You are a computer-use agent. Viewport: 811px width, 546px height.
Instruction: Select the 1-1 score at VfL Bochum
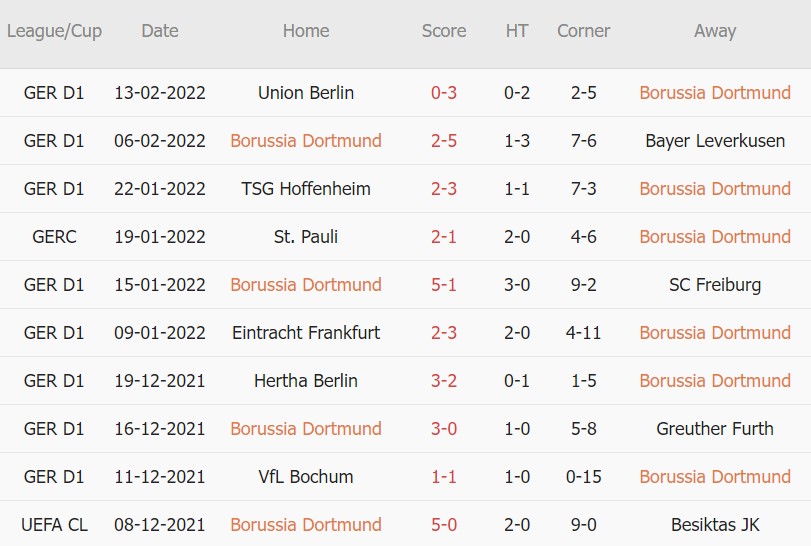point(444,477)
